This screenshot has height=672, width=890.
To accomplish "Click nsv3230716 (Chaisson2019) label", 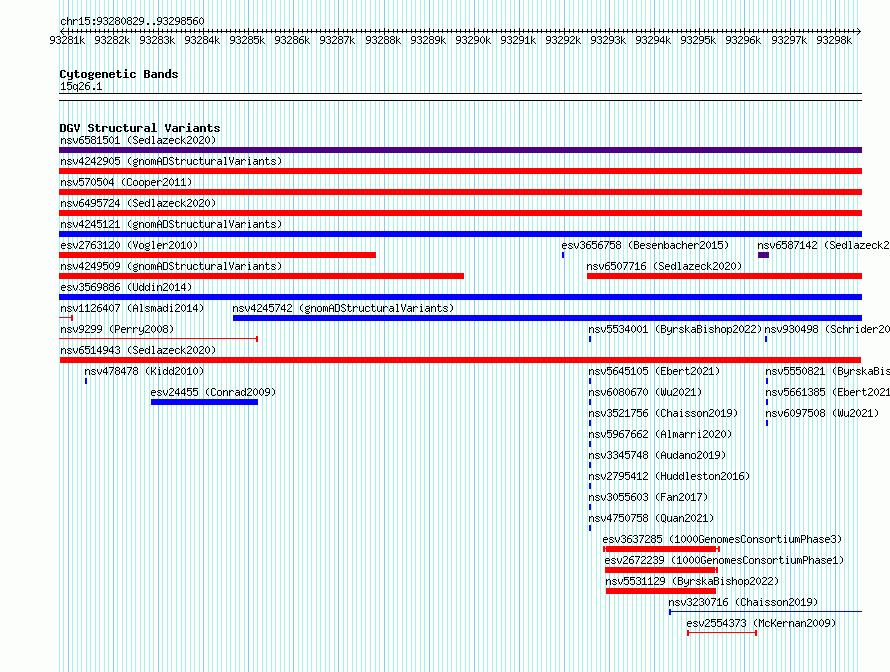I will [743, 602].
